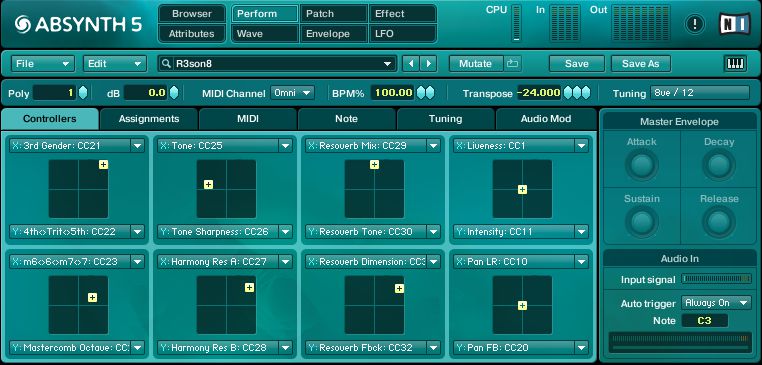Open the X: 3rd Gender CC21 dropdown

click(x=138, y=145)
